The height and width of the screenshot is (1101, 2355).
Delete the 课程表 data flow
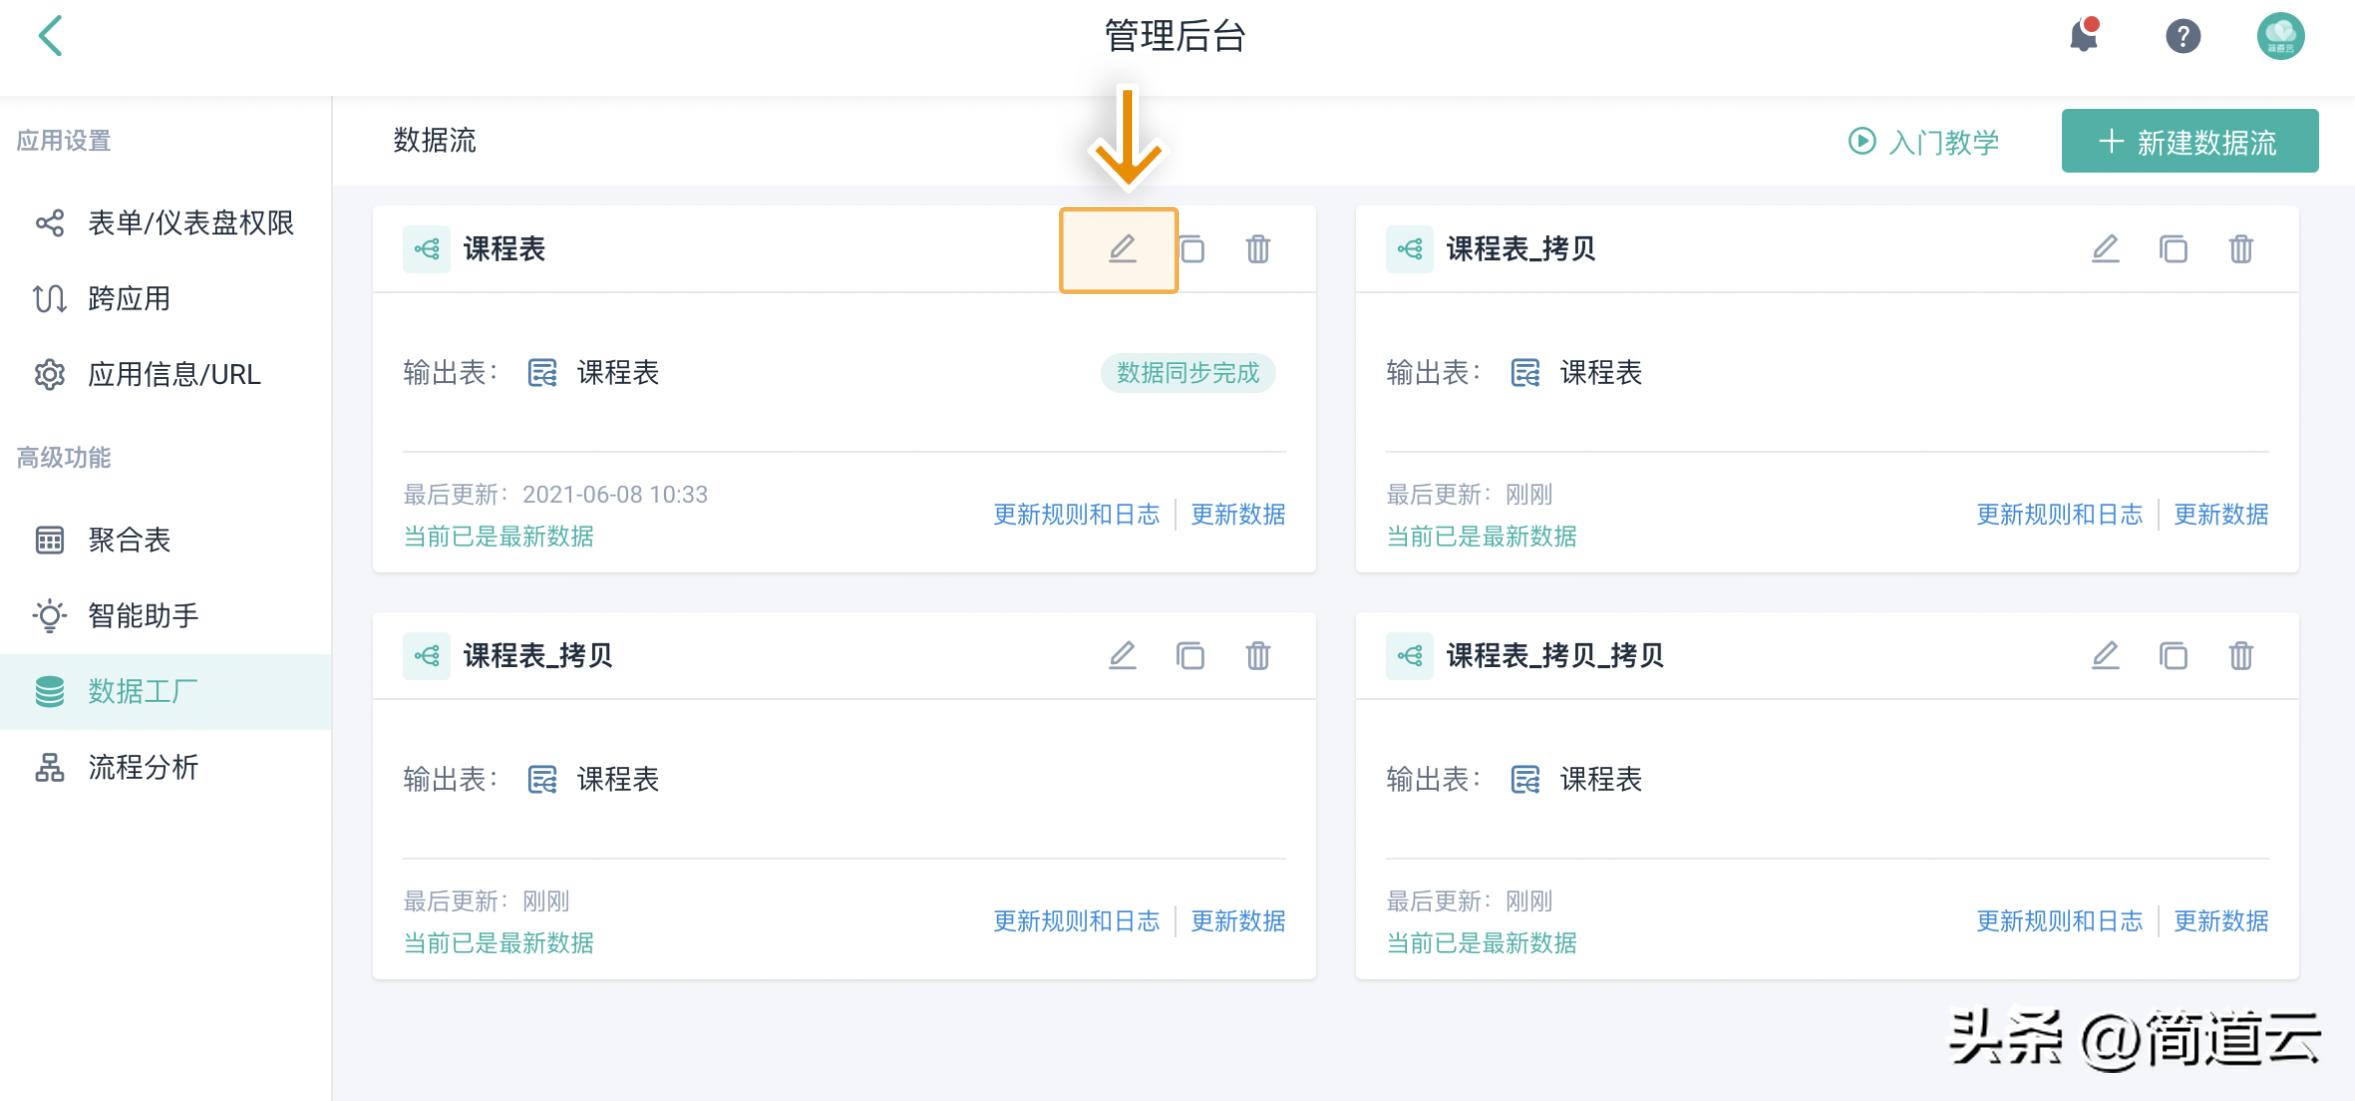click(1258, 249)
